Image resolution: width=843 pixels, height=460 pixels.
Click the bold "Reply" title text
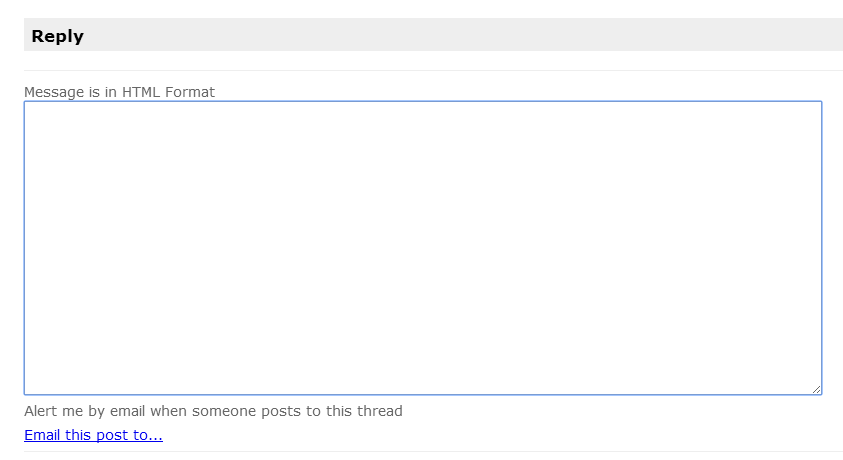[57, 36]
